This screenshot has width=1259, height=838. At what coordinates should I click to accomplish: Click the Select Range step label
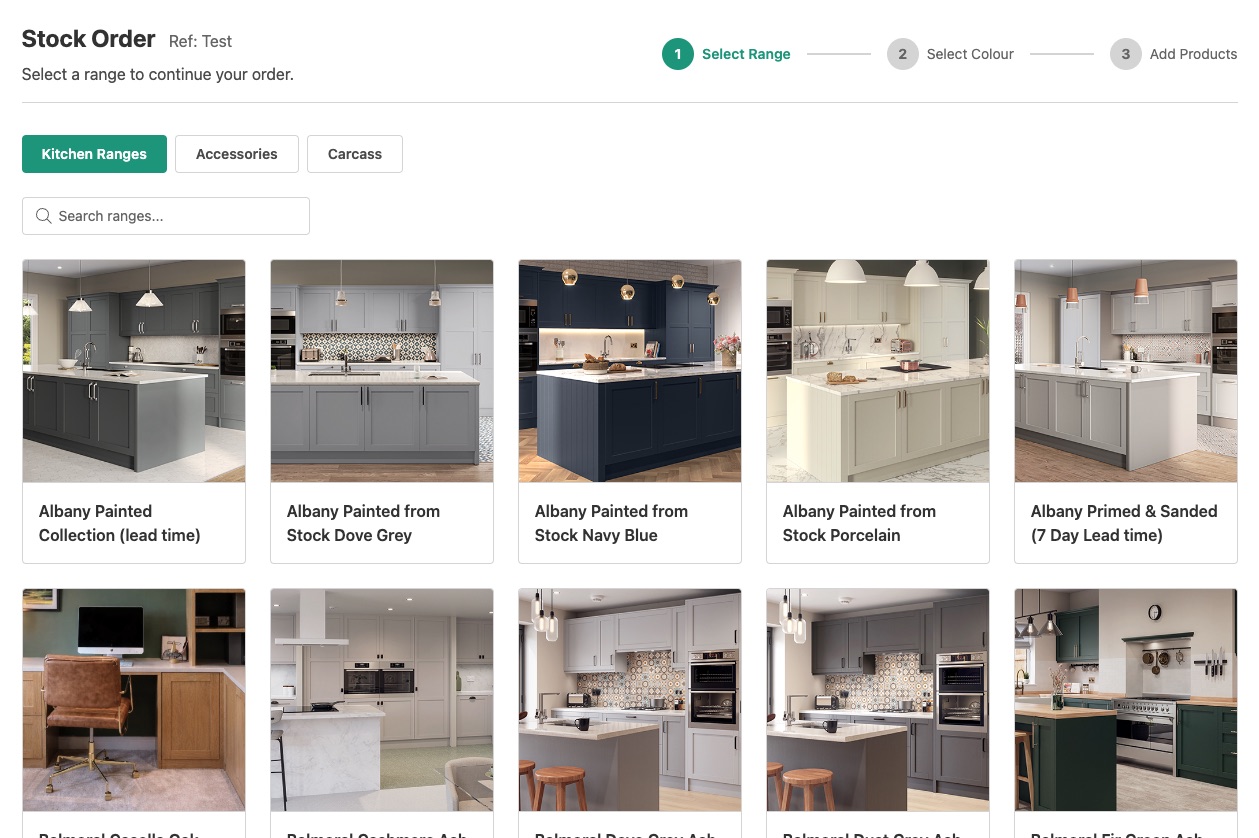[746, 54]
